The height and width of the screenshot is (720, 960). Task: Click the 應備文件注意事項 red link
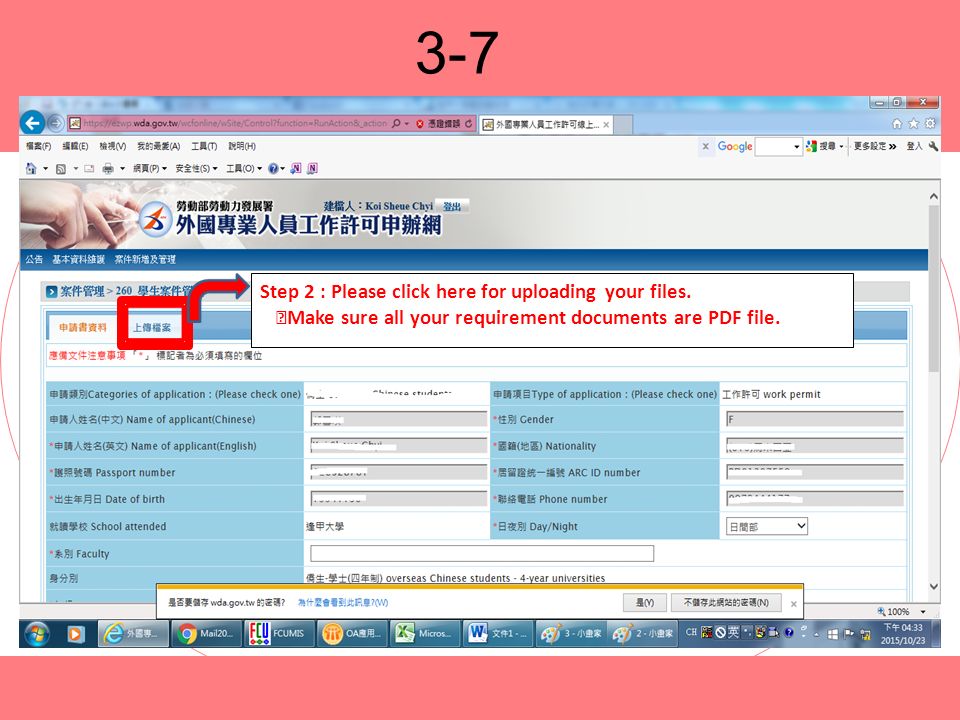click(87, 355)
